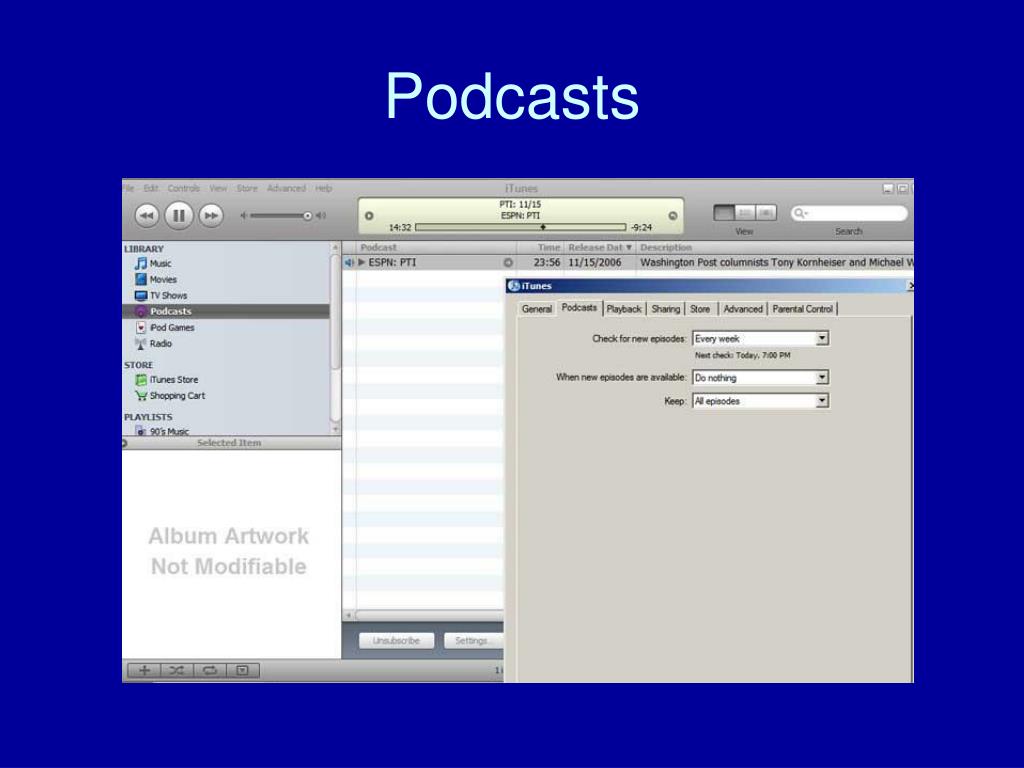Screen dimensions: 1024x768
Task: Switch to the Advanced preferences tab
Action: 743,309
